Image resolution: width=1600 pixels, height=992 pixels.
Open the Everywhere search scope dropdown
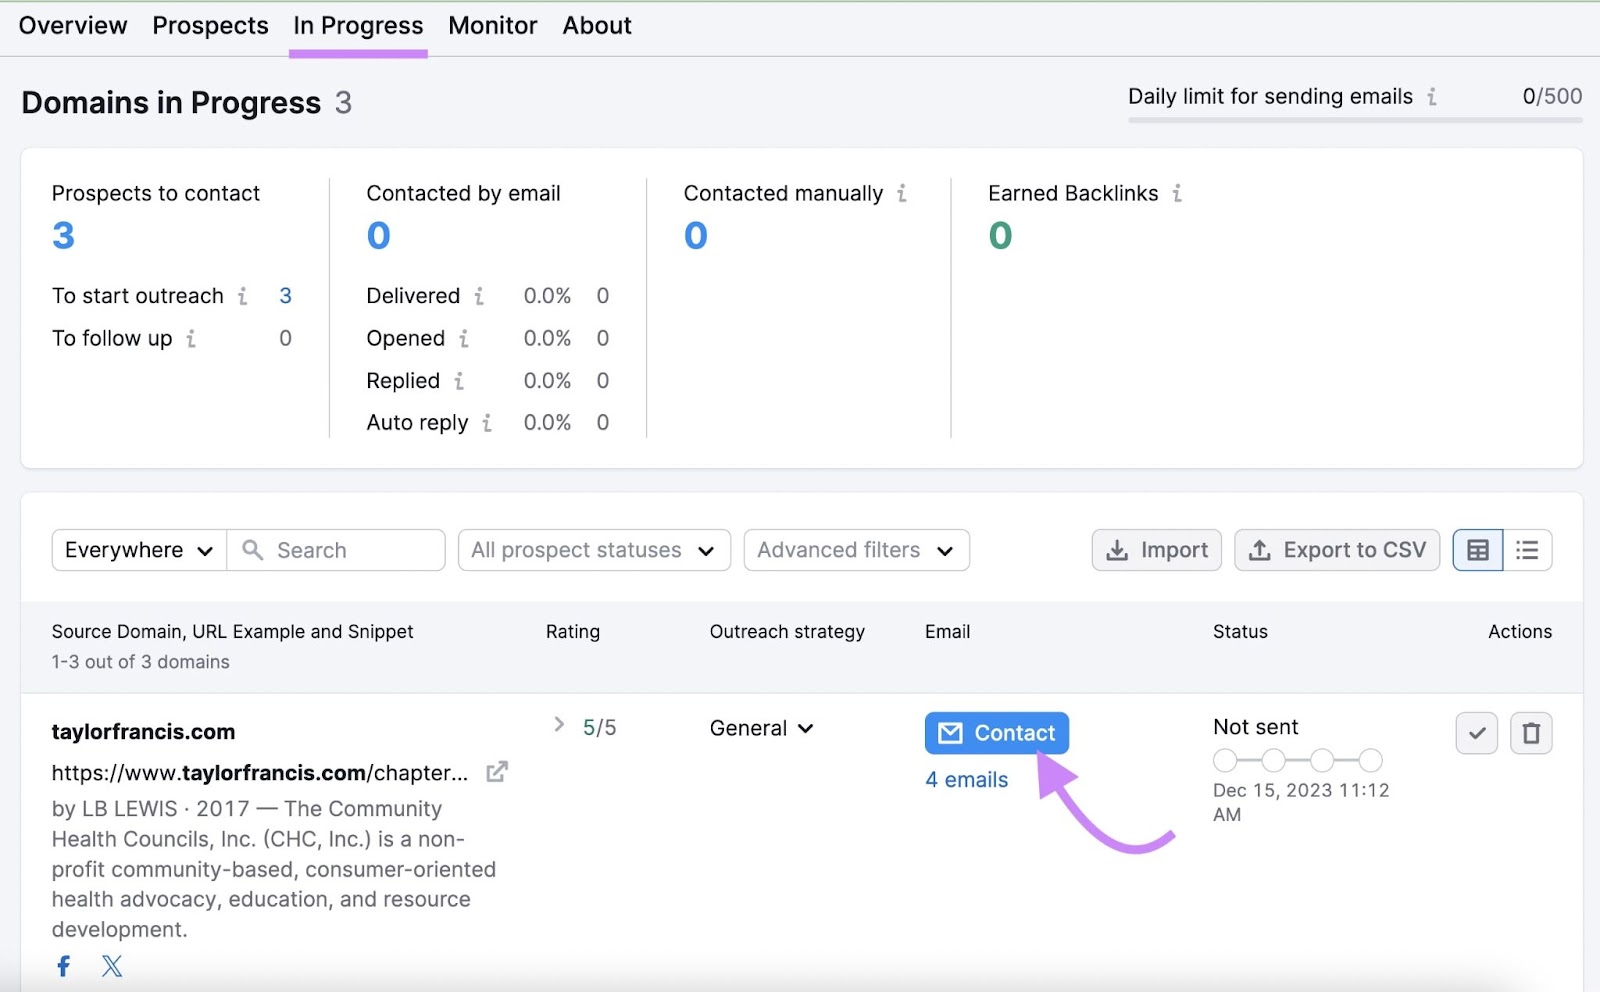[138, 550]
